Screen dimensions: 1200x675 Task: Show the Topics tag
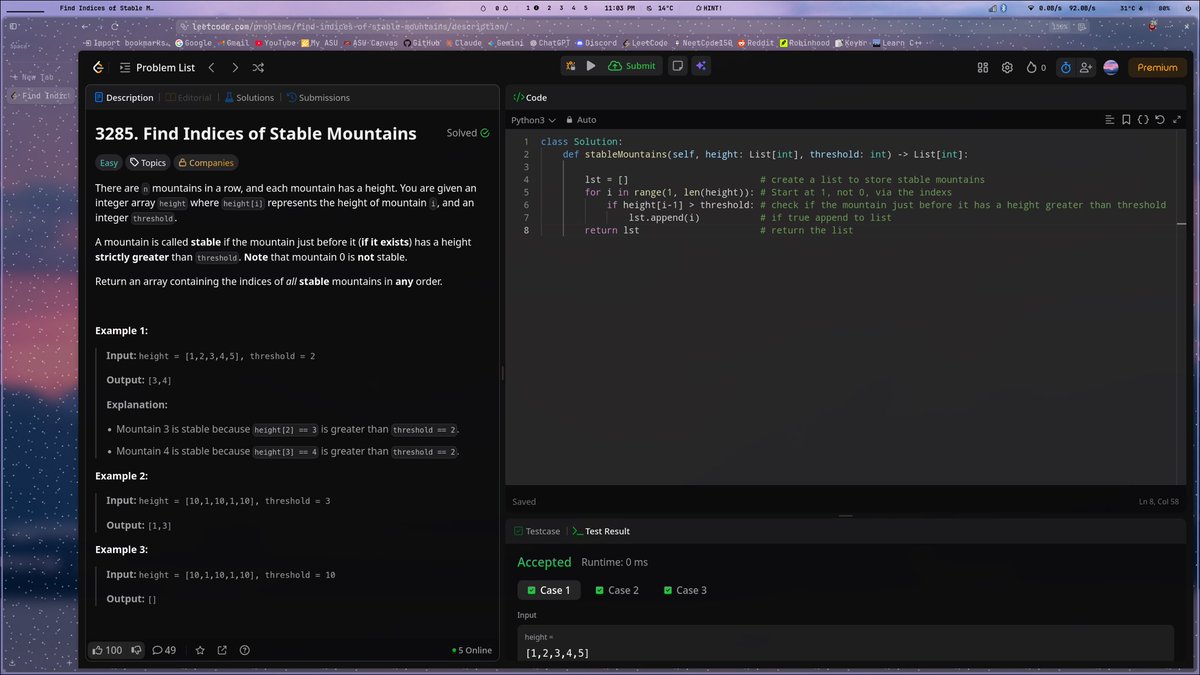(x=147, y=163)
